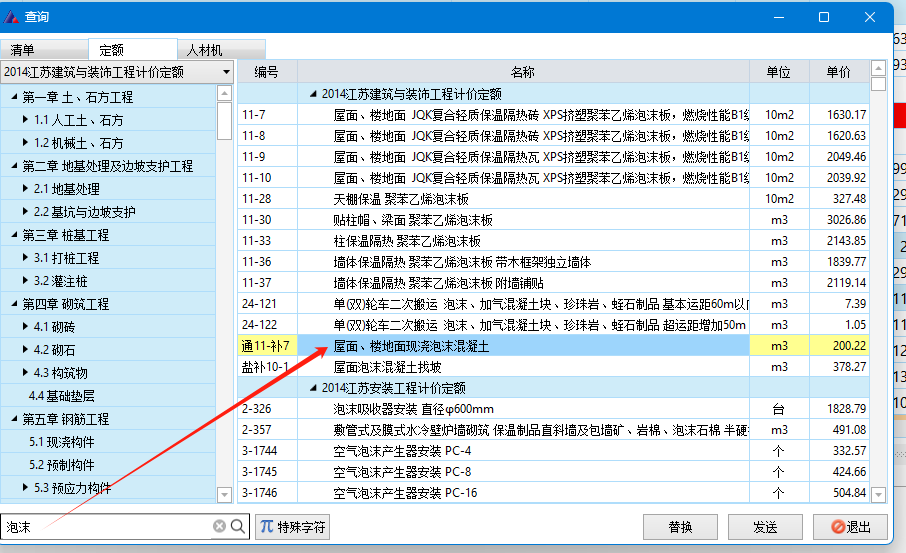Switch to the 清单 tab

(x=44, y=50)
